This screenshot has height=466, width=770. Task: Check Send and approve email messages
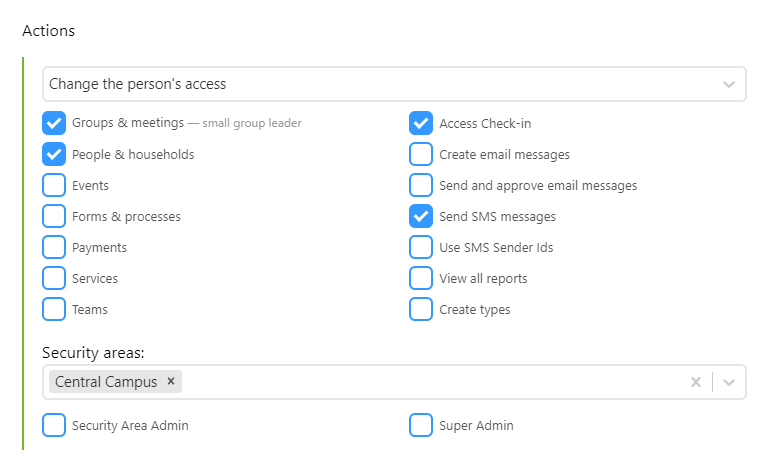[421, 185]
